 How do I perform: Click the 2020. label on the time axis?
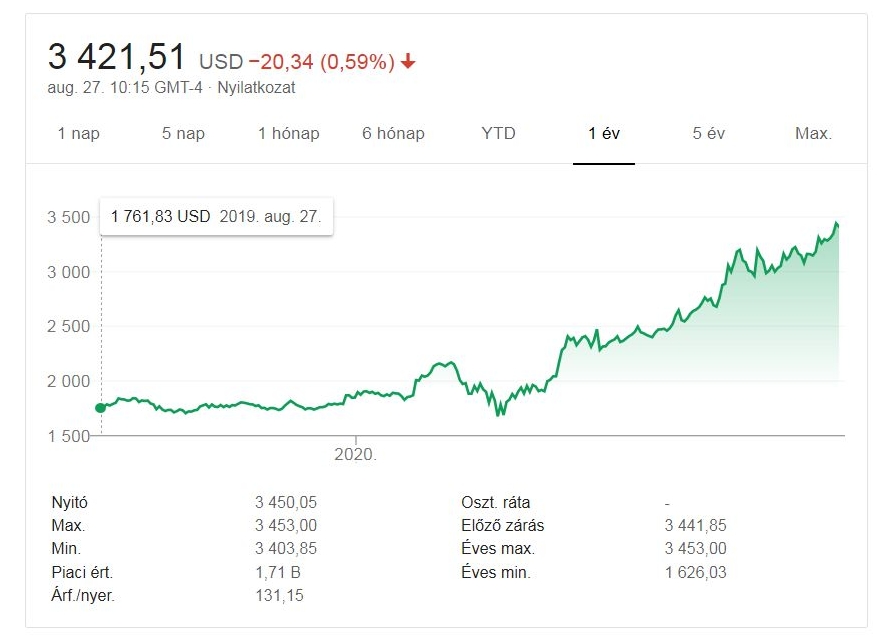356,453
